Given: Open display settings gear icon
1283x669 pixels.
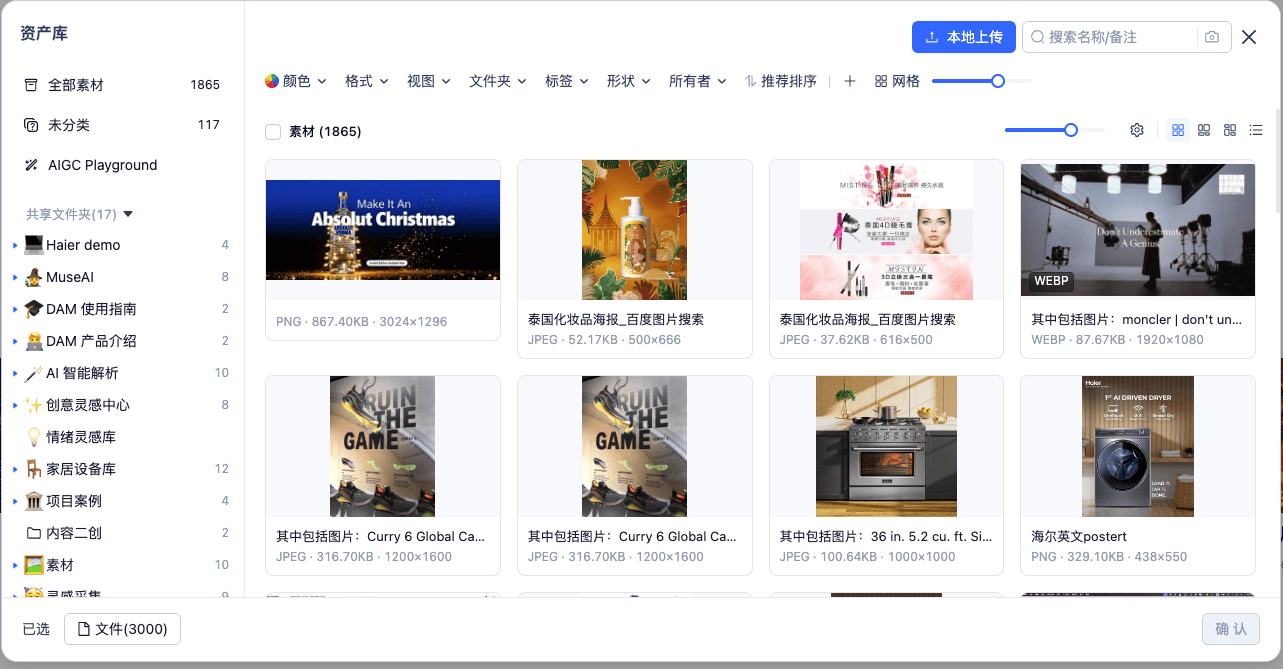Looking at the screenshot, I should pos(1137,130).
